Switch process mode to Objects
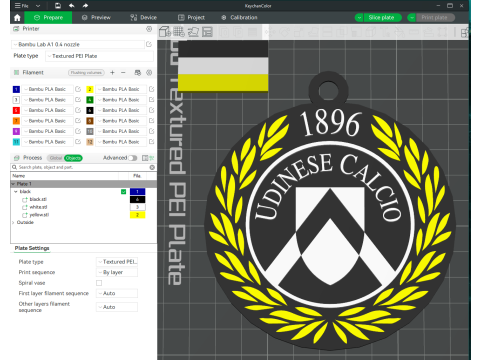The height and width of the screenshot is (360, 480). pyautogui.click(x=73, y=158)
